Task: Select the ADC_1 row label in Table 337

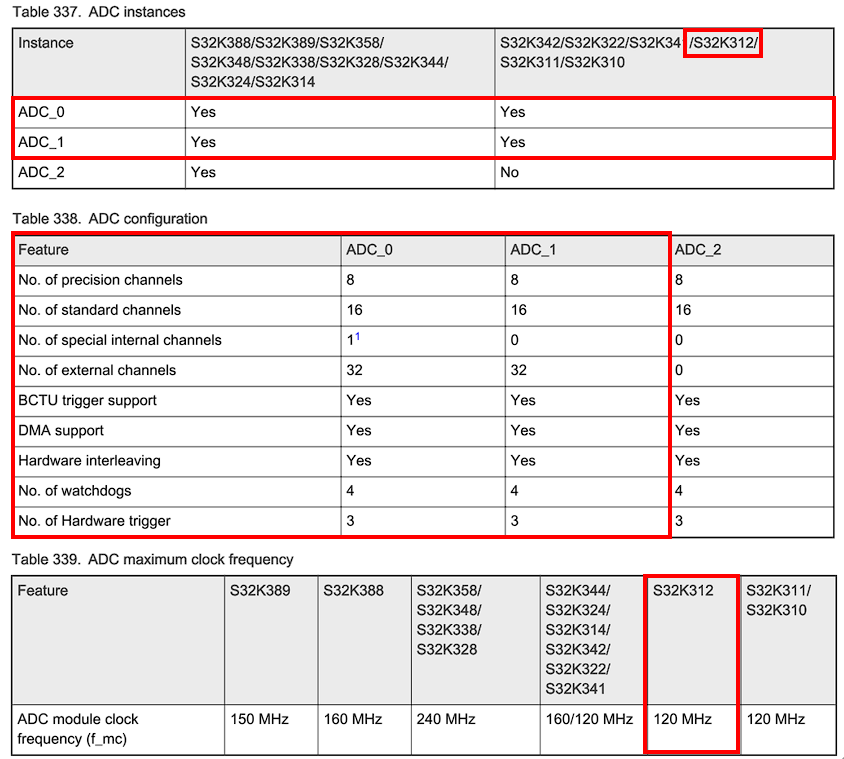Action: (41, 142)
